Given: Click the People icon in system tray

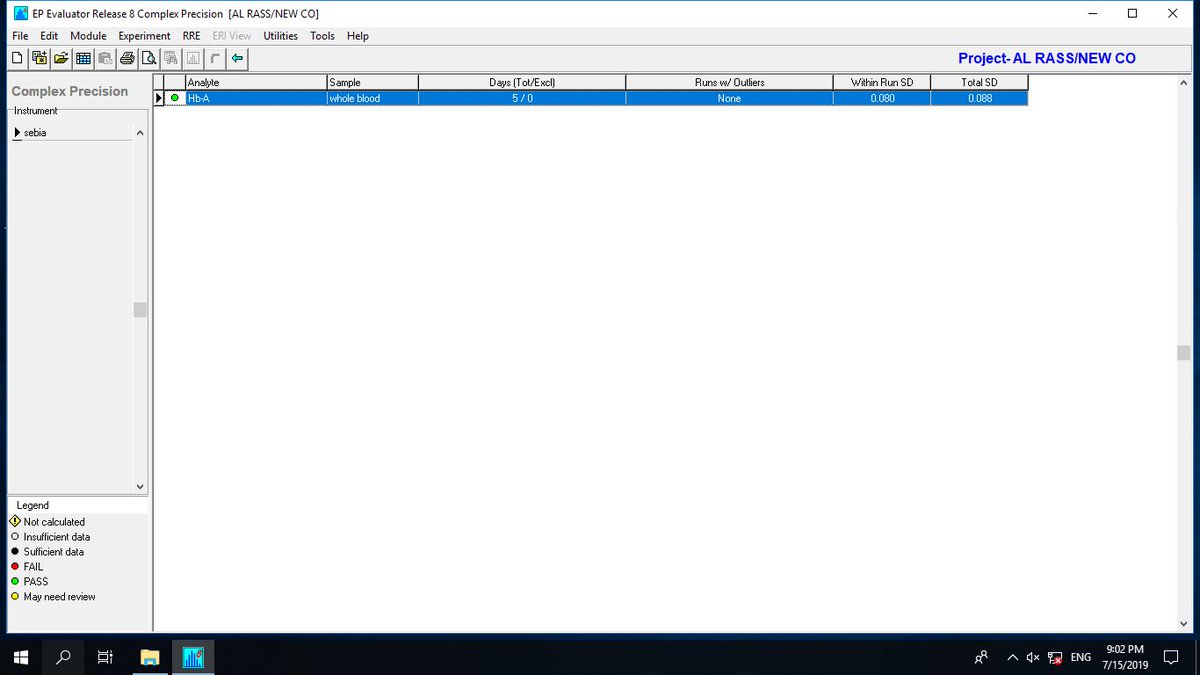Looking at the screenshot, I should click(x=982, y=657).
